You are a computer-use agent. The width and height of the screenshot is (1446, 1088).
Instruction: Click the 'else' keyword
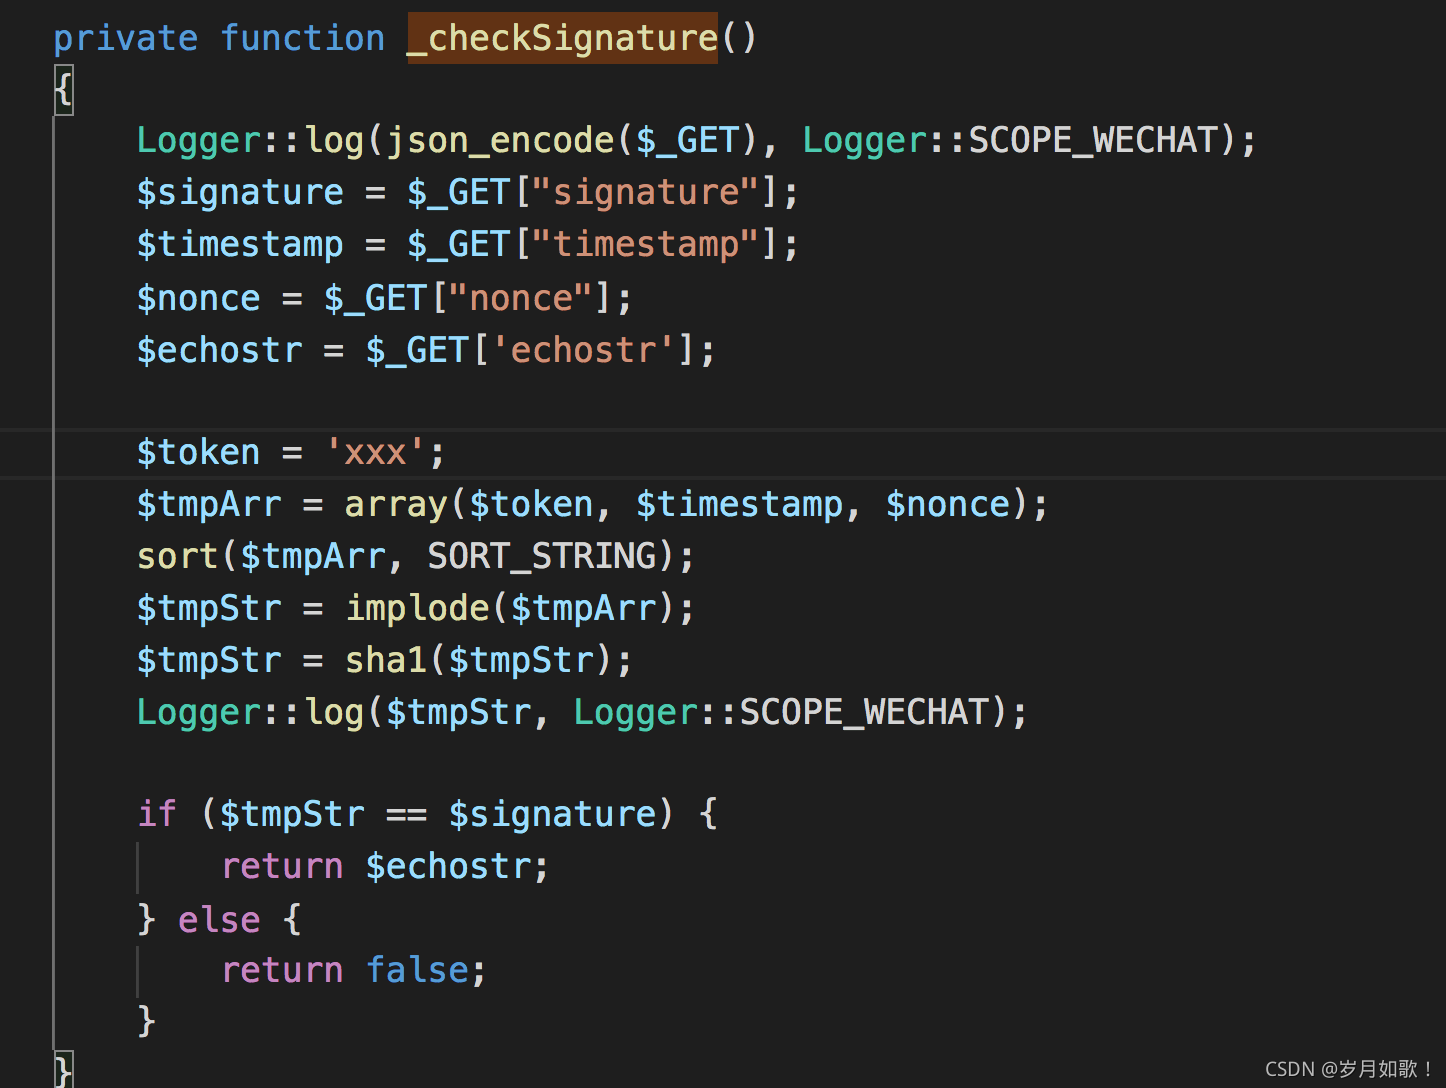219,920
